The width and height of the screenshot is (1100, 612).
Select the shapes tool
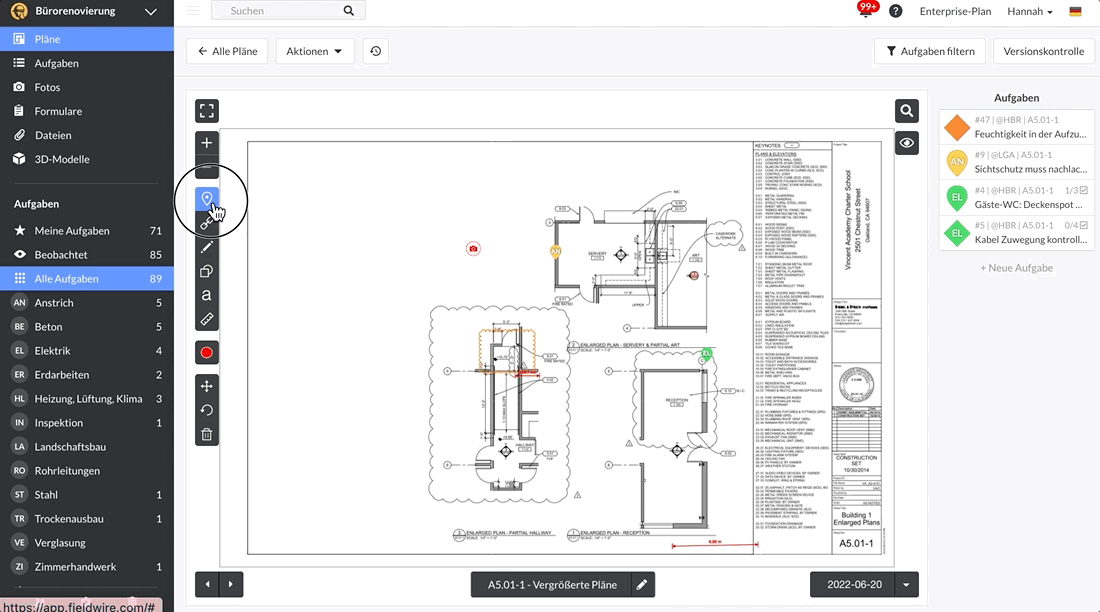207,271
